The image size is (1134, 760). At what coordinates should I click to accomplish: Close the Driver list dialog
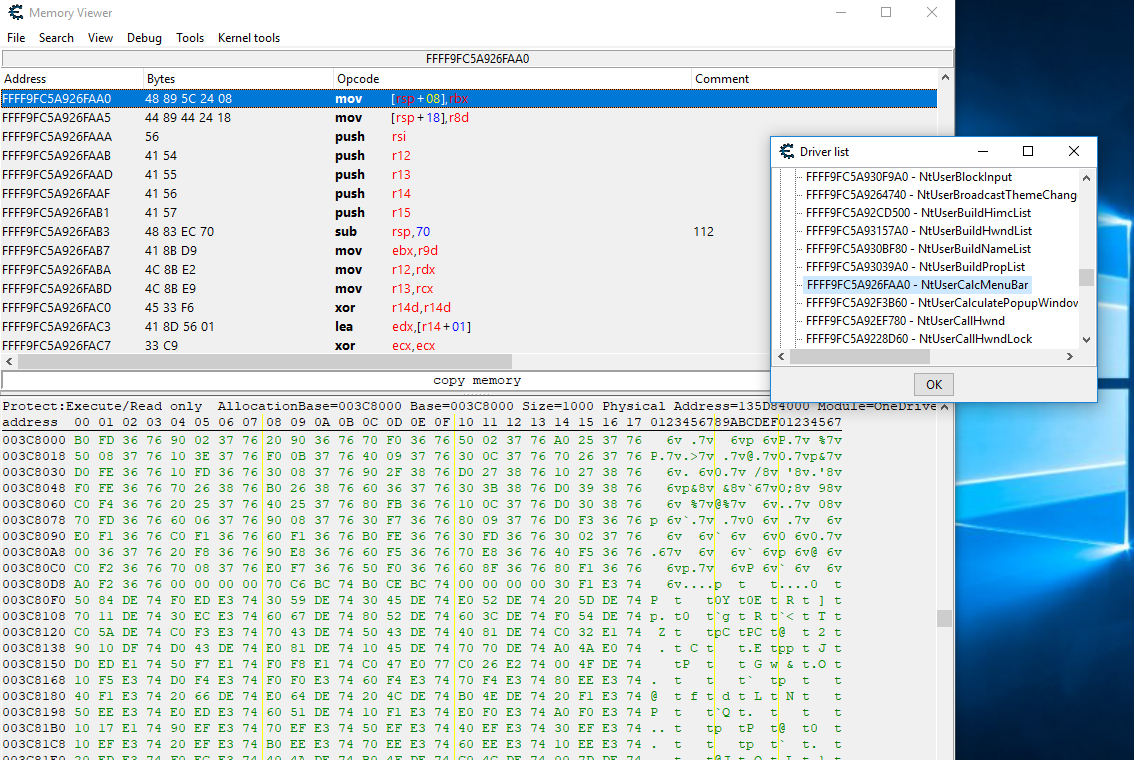(1074, 151)
